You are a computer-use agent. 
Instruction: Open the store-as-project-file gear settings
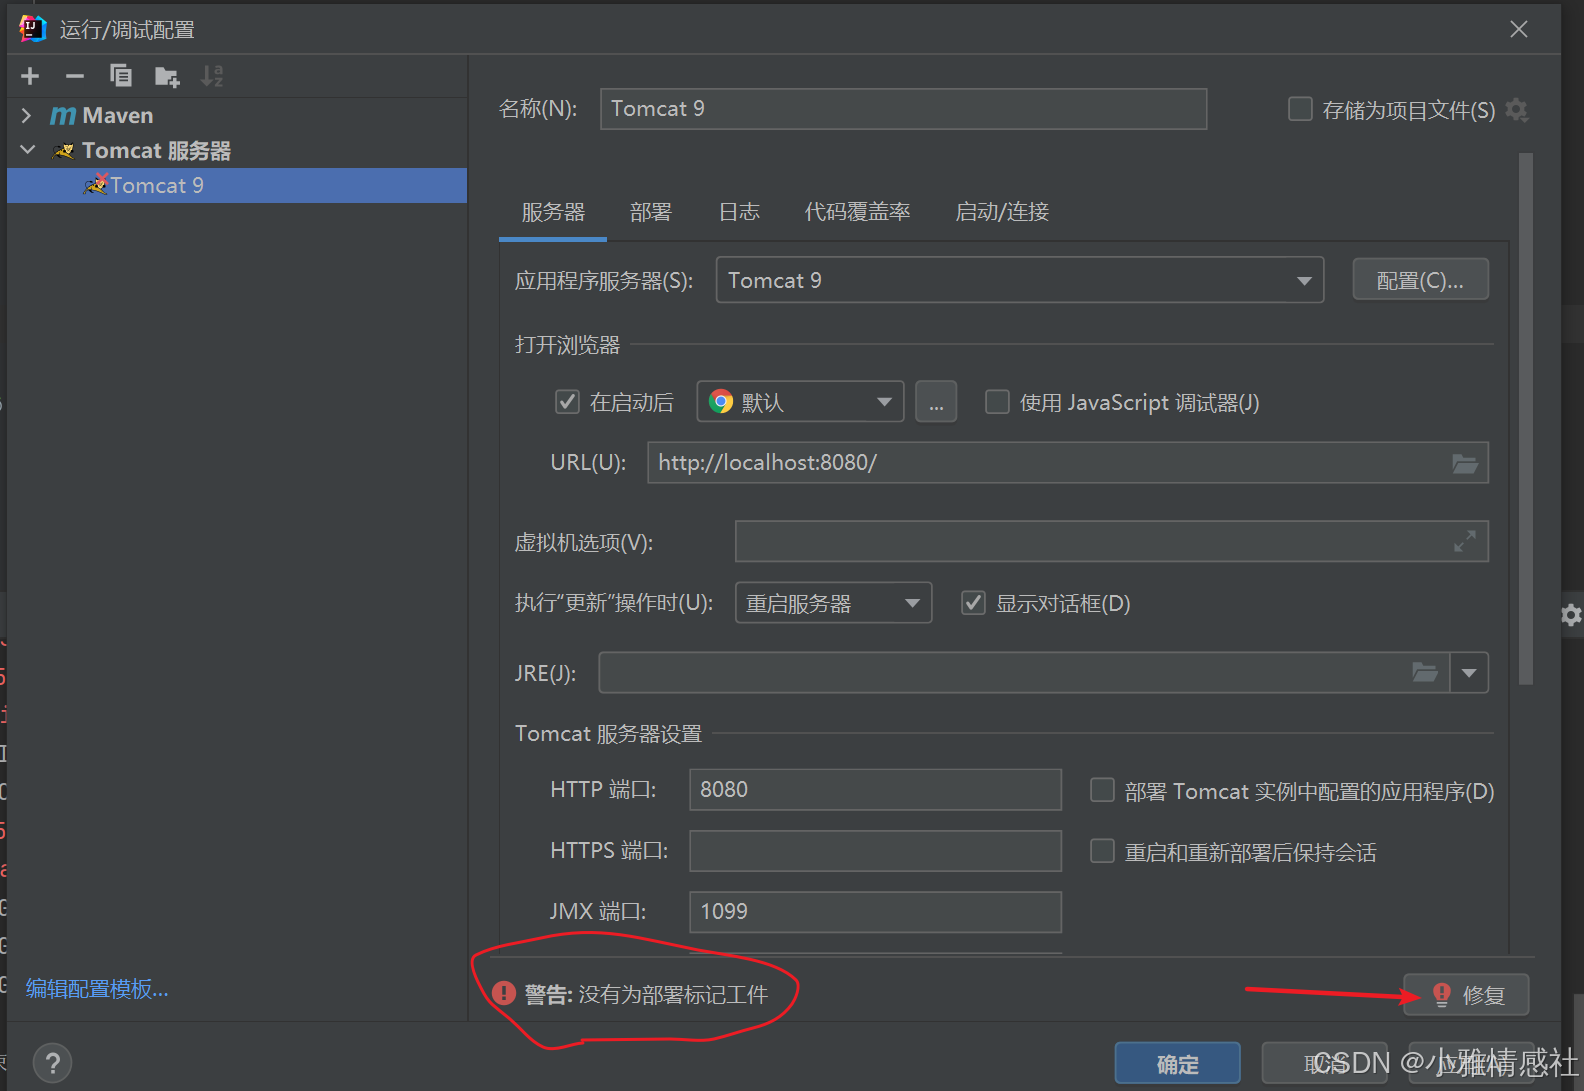pyautogui.click(x=1517, y=109)
